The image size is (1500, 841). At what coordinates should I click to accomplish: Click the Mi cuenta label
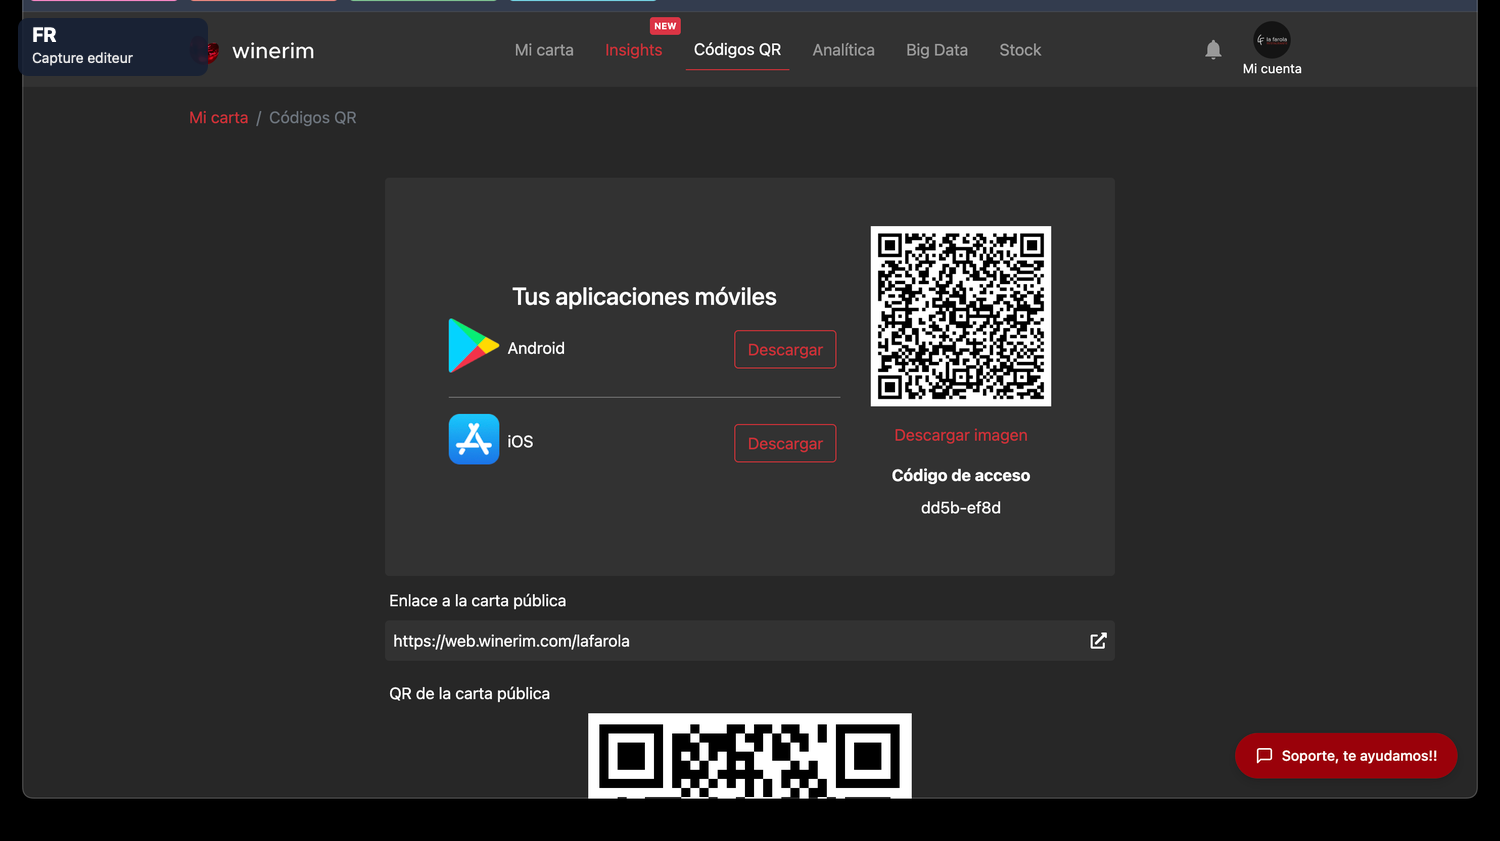(1272, 69)
